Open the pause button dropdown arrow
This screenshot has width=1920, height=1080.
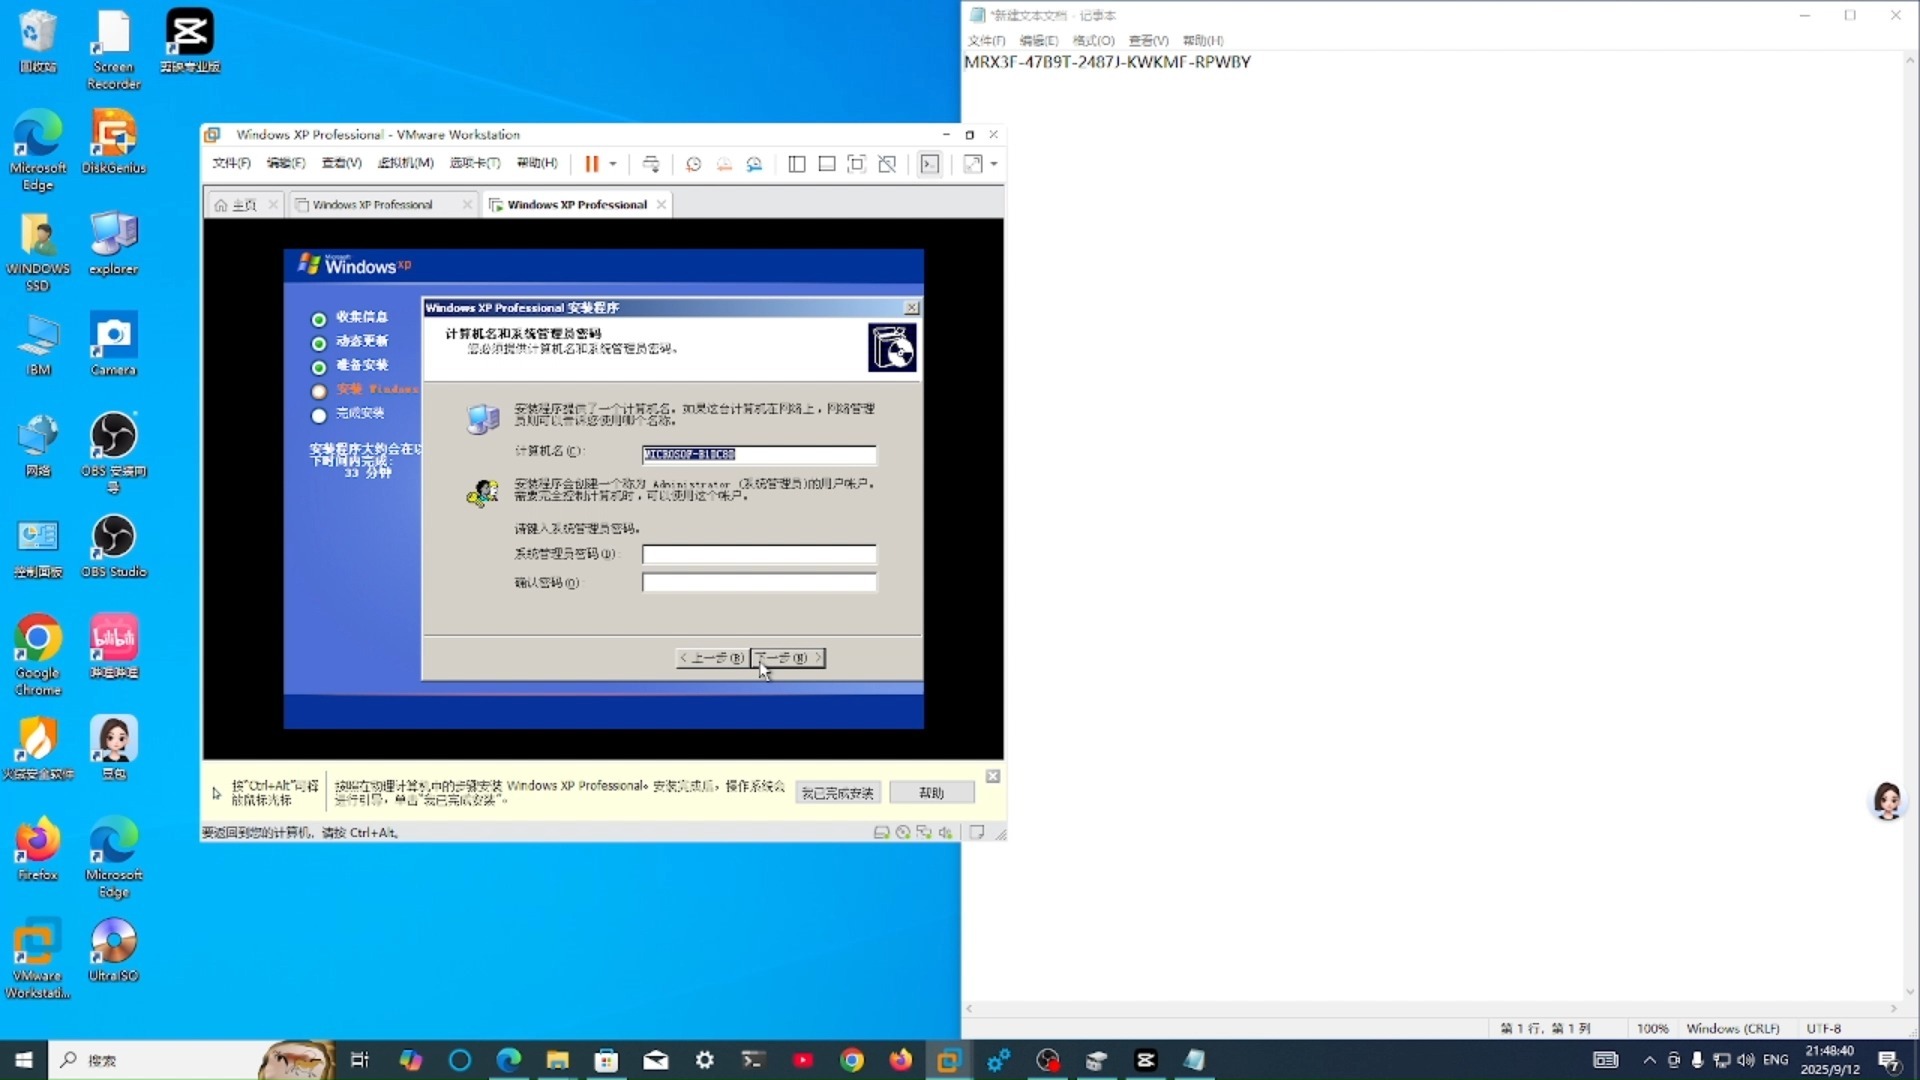click(x=612, y=163)
